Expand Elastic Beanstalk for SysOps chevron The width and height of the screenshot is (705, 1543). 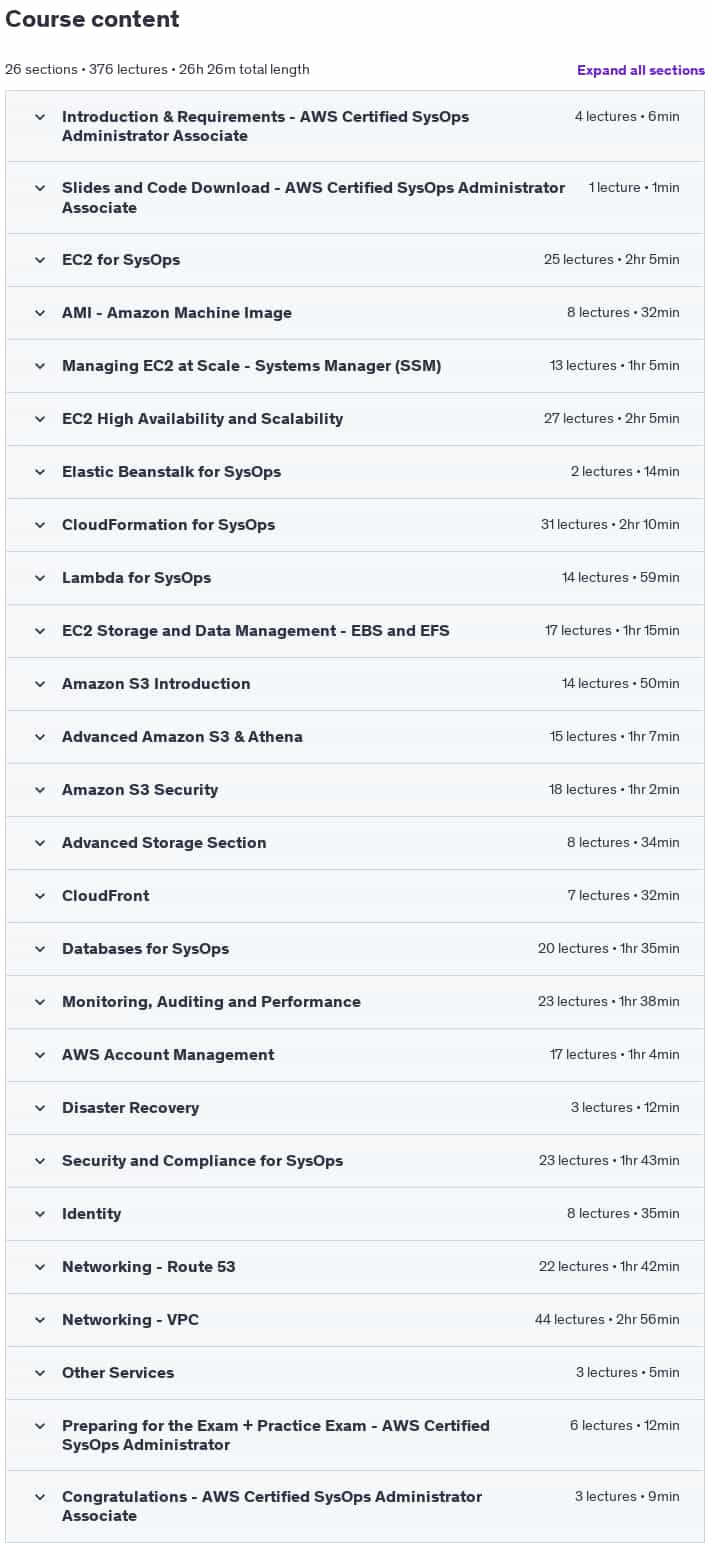[40, 472]
